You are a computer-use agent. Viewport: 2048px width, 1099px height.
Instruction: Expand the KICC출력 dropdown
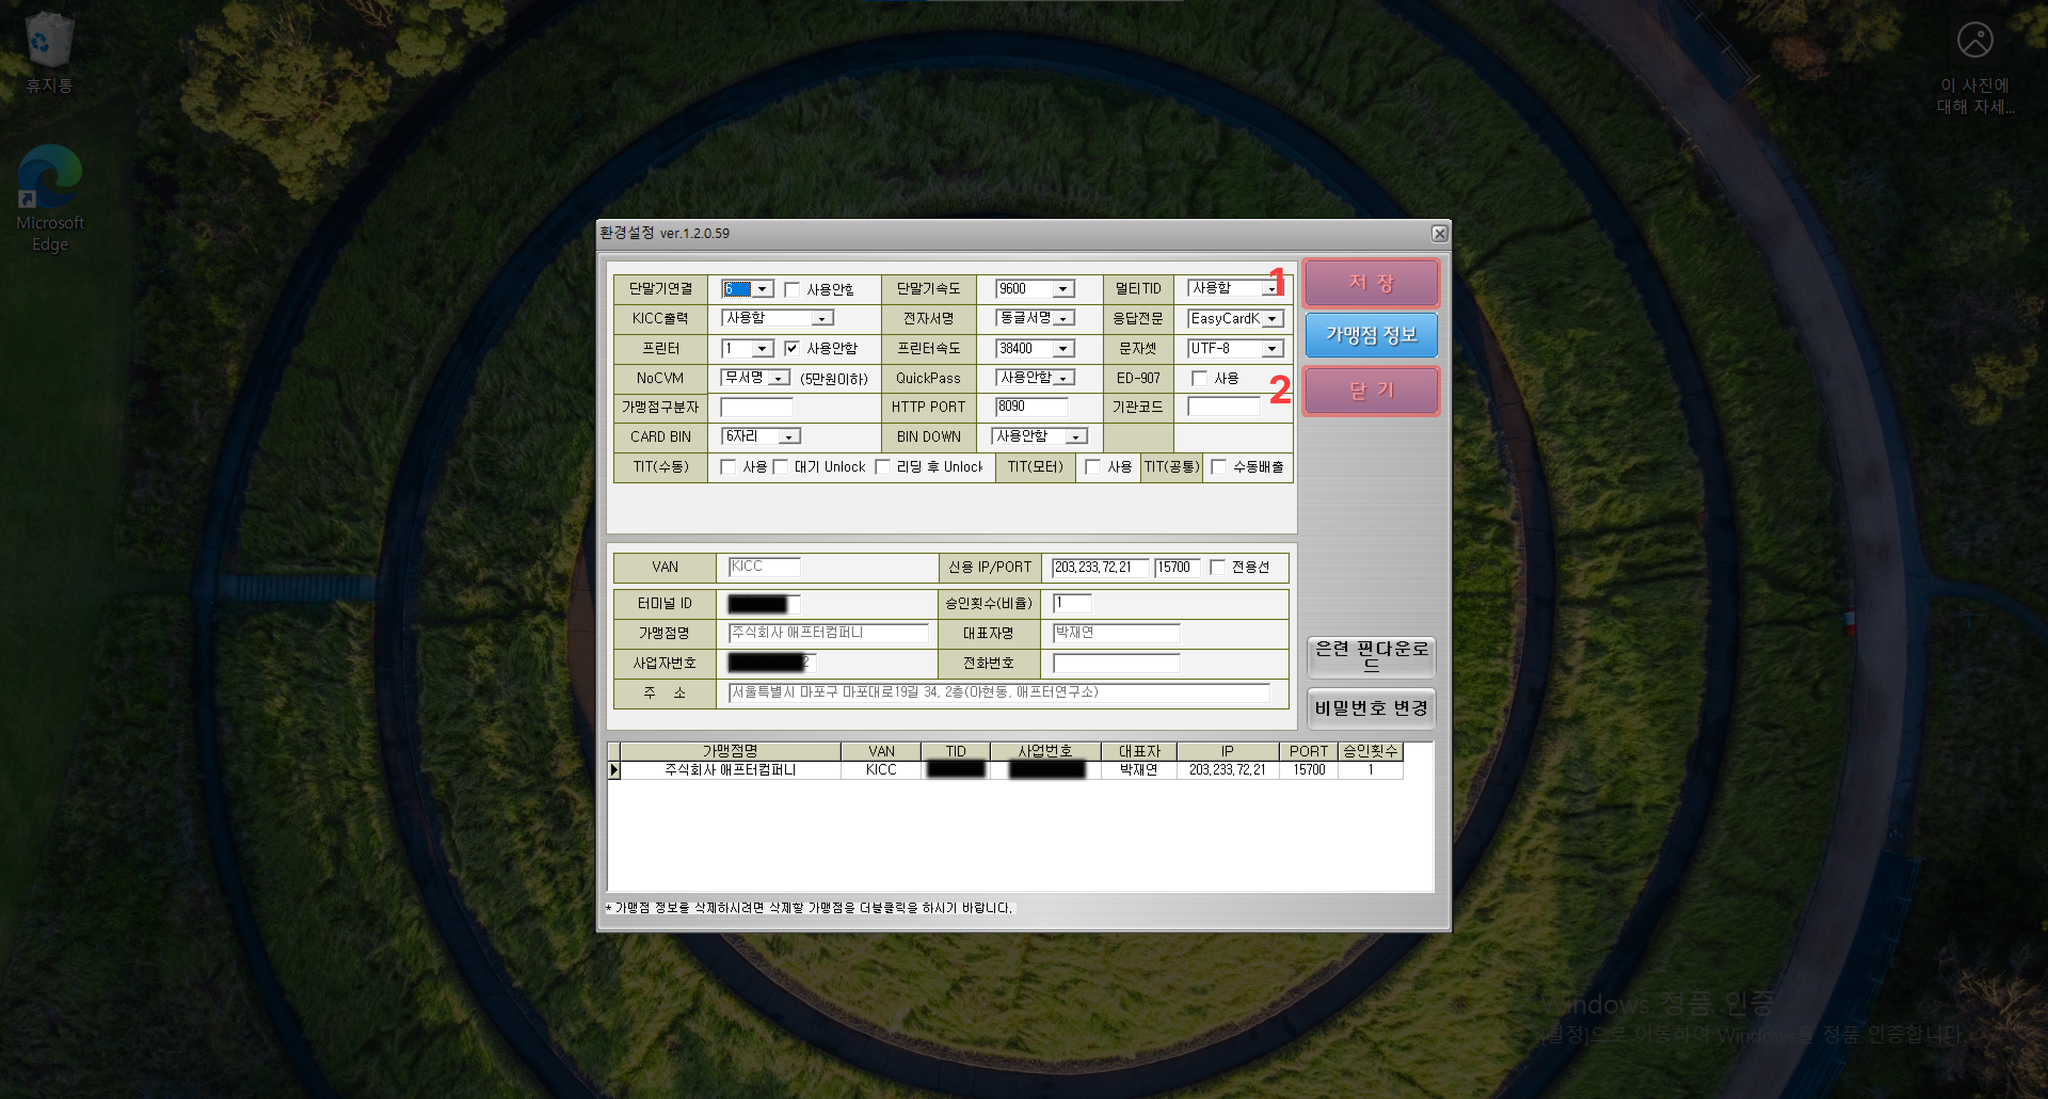tap(822, 318)
